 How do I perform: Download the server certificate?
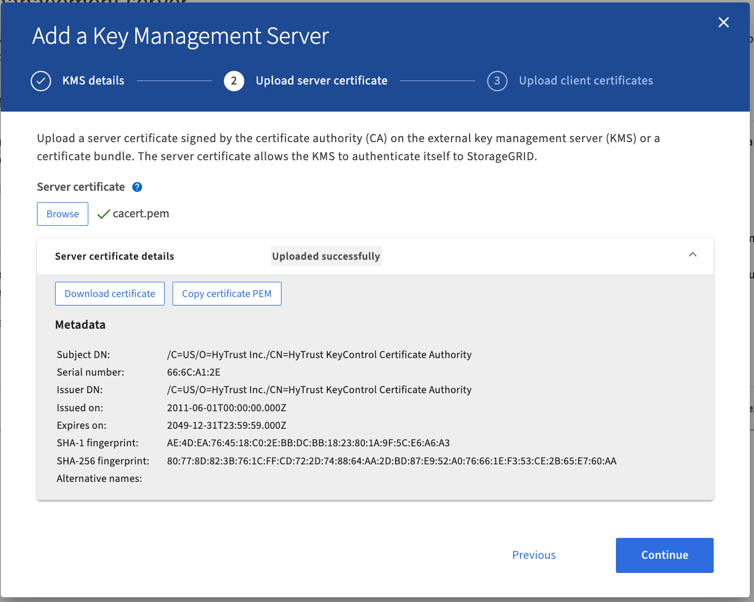click(x=110, y=294)
